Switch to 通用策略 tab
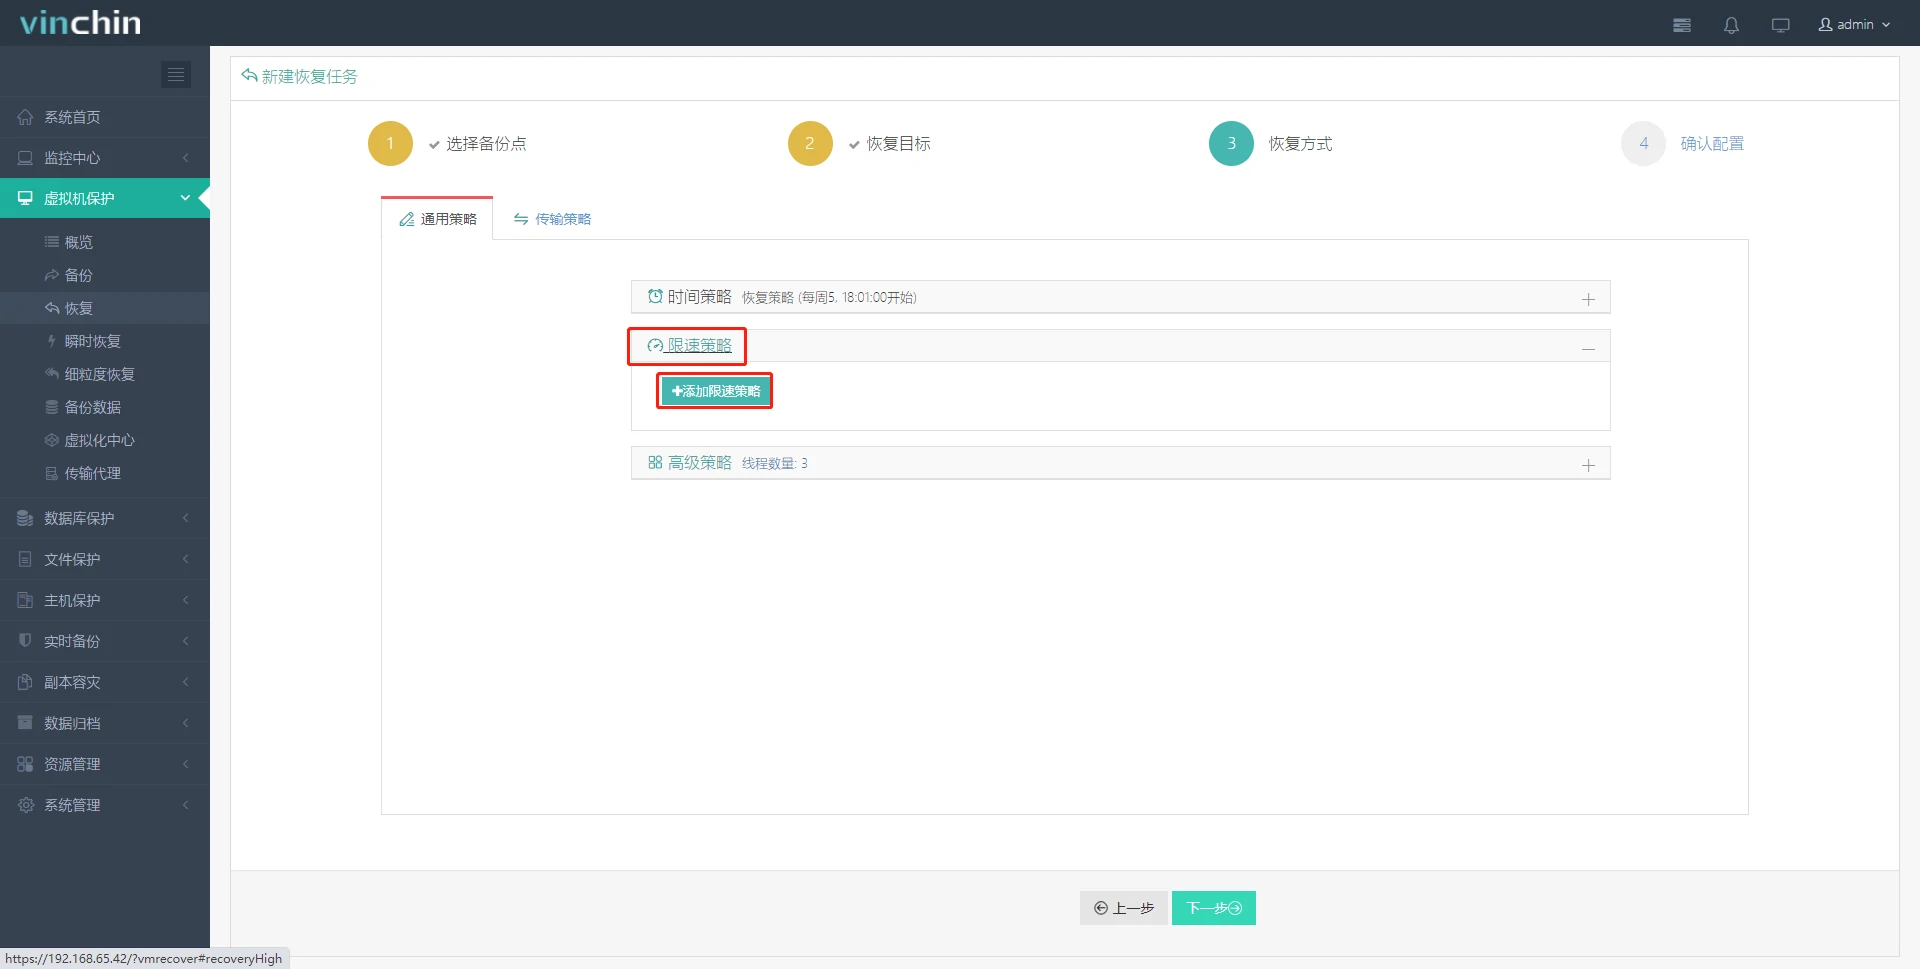Viewport: 1920px width, 969px height. 438,219
